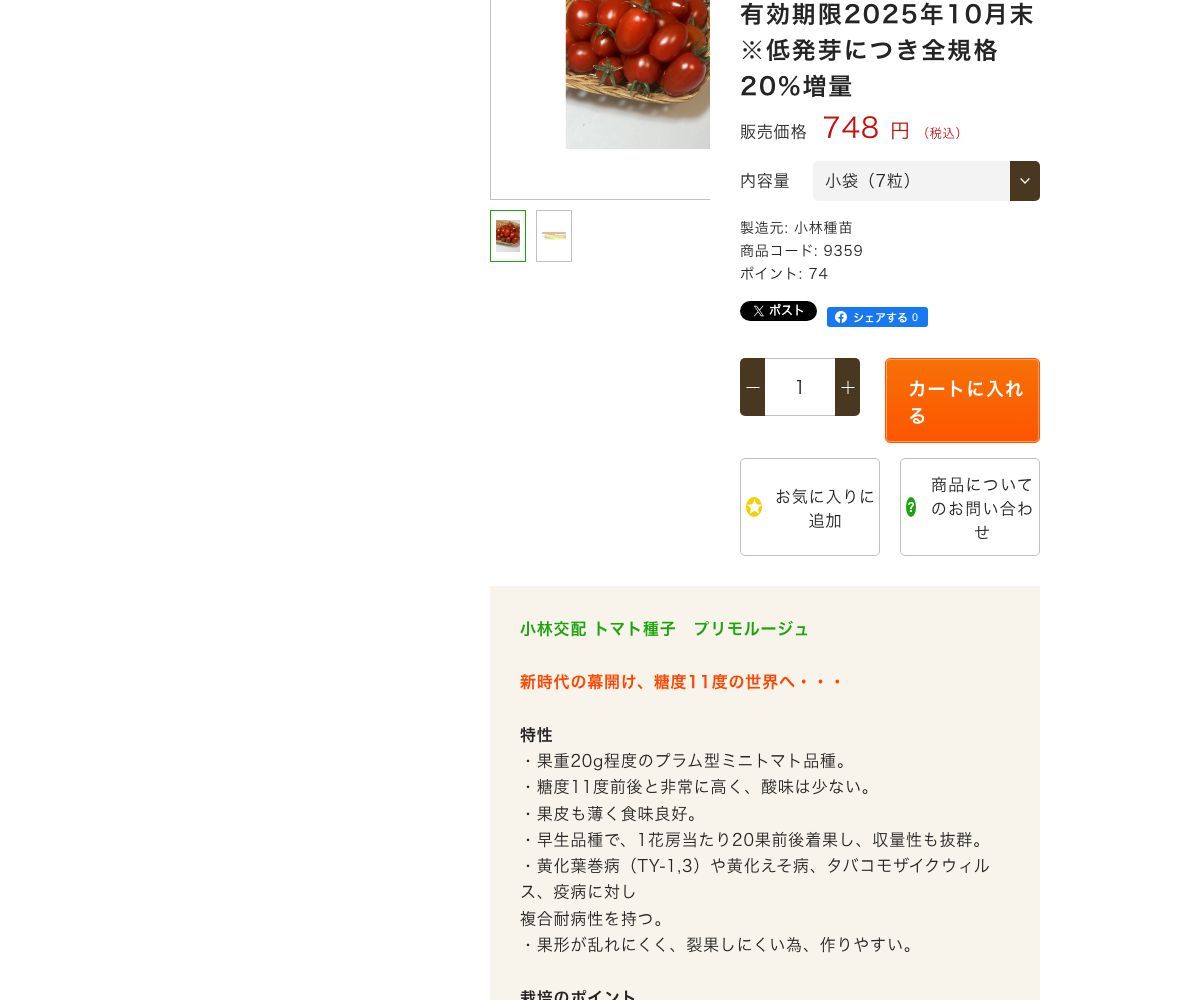
Task: Increase quantity with the plus button
Action: pyautogui.click(x=847, y=387)
